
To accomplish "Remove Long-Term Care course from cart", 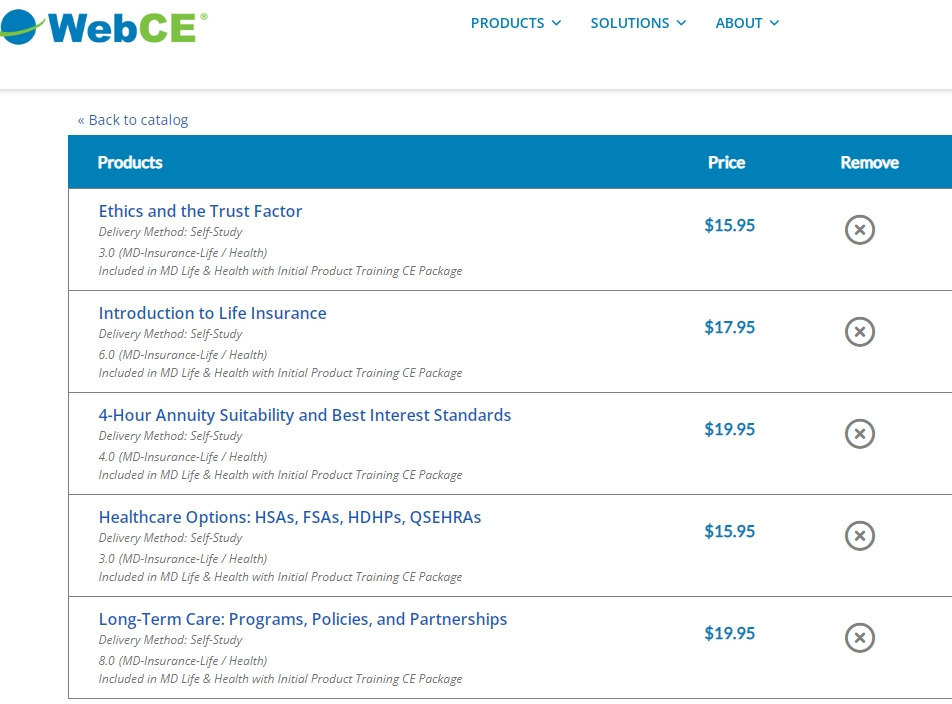I will click(859, 638).
